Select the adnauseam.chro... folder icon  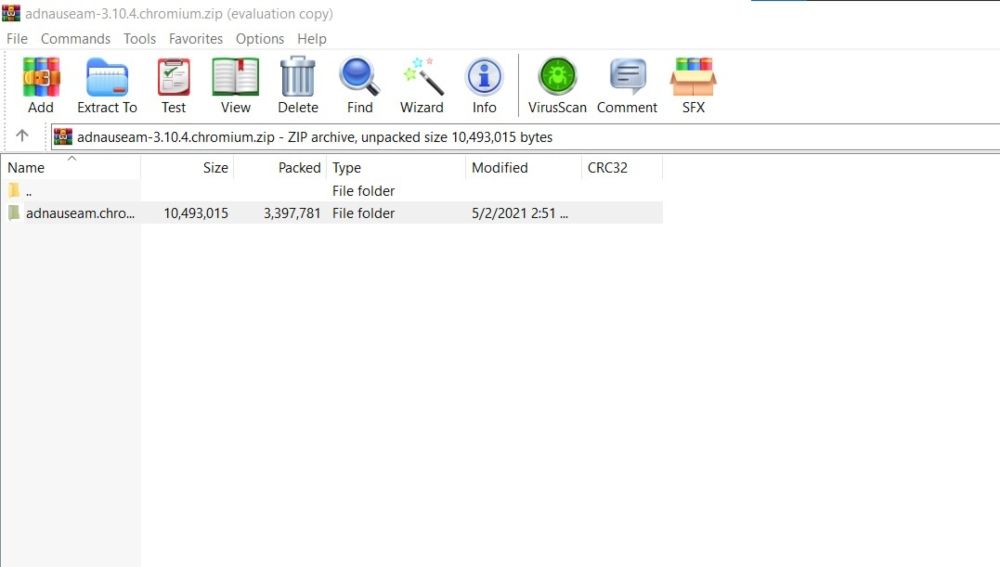point(14,212)
